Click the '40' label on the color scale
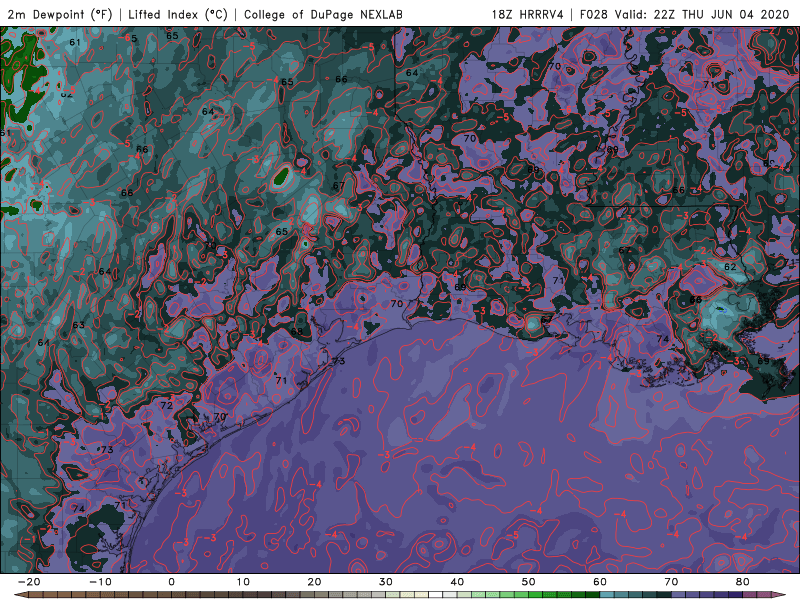The height and width of the screenshot is (600, 800). [457, 582]
